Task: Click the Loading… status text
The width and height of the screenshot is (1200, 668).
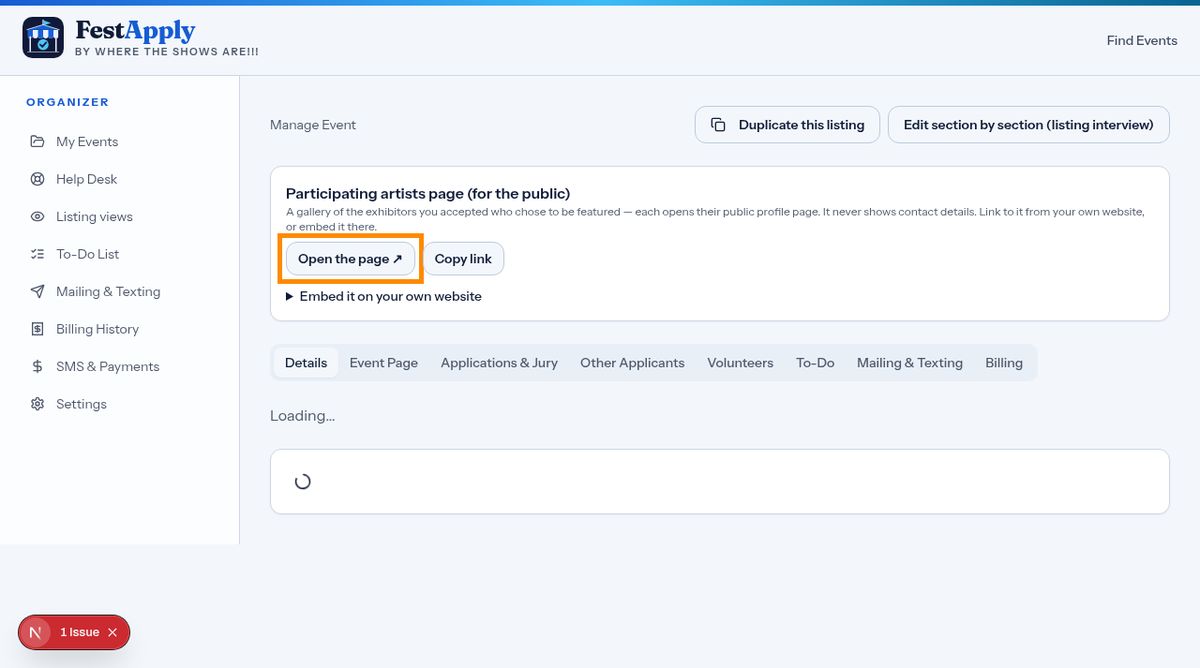Action: pos(302,415)
